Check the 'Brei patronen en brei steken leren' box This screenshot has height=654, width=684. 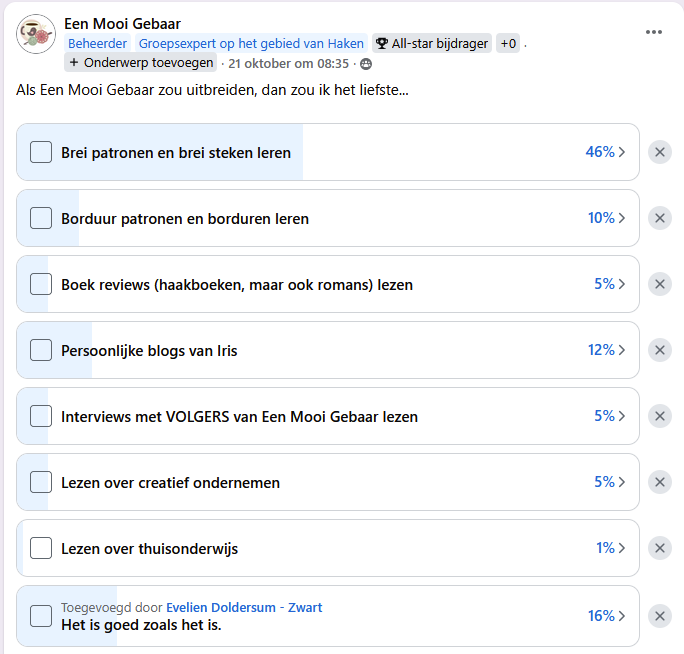pos(41,153)
